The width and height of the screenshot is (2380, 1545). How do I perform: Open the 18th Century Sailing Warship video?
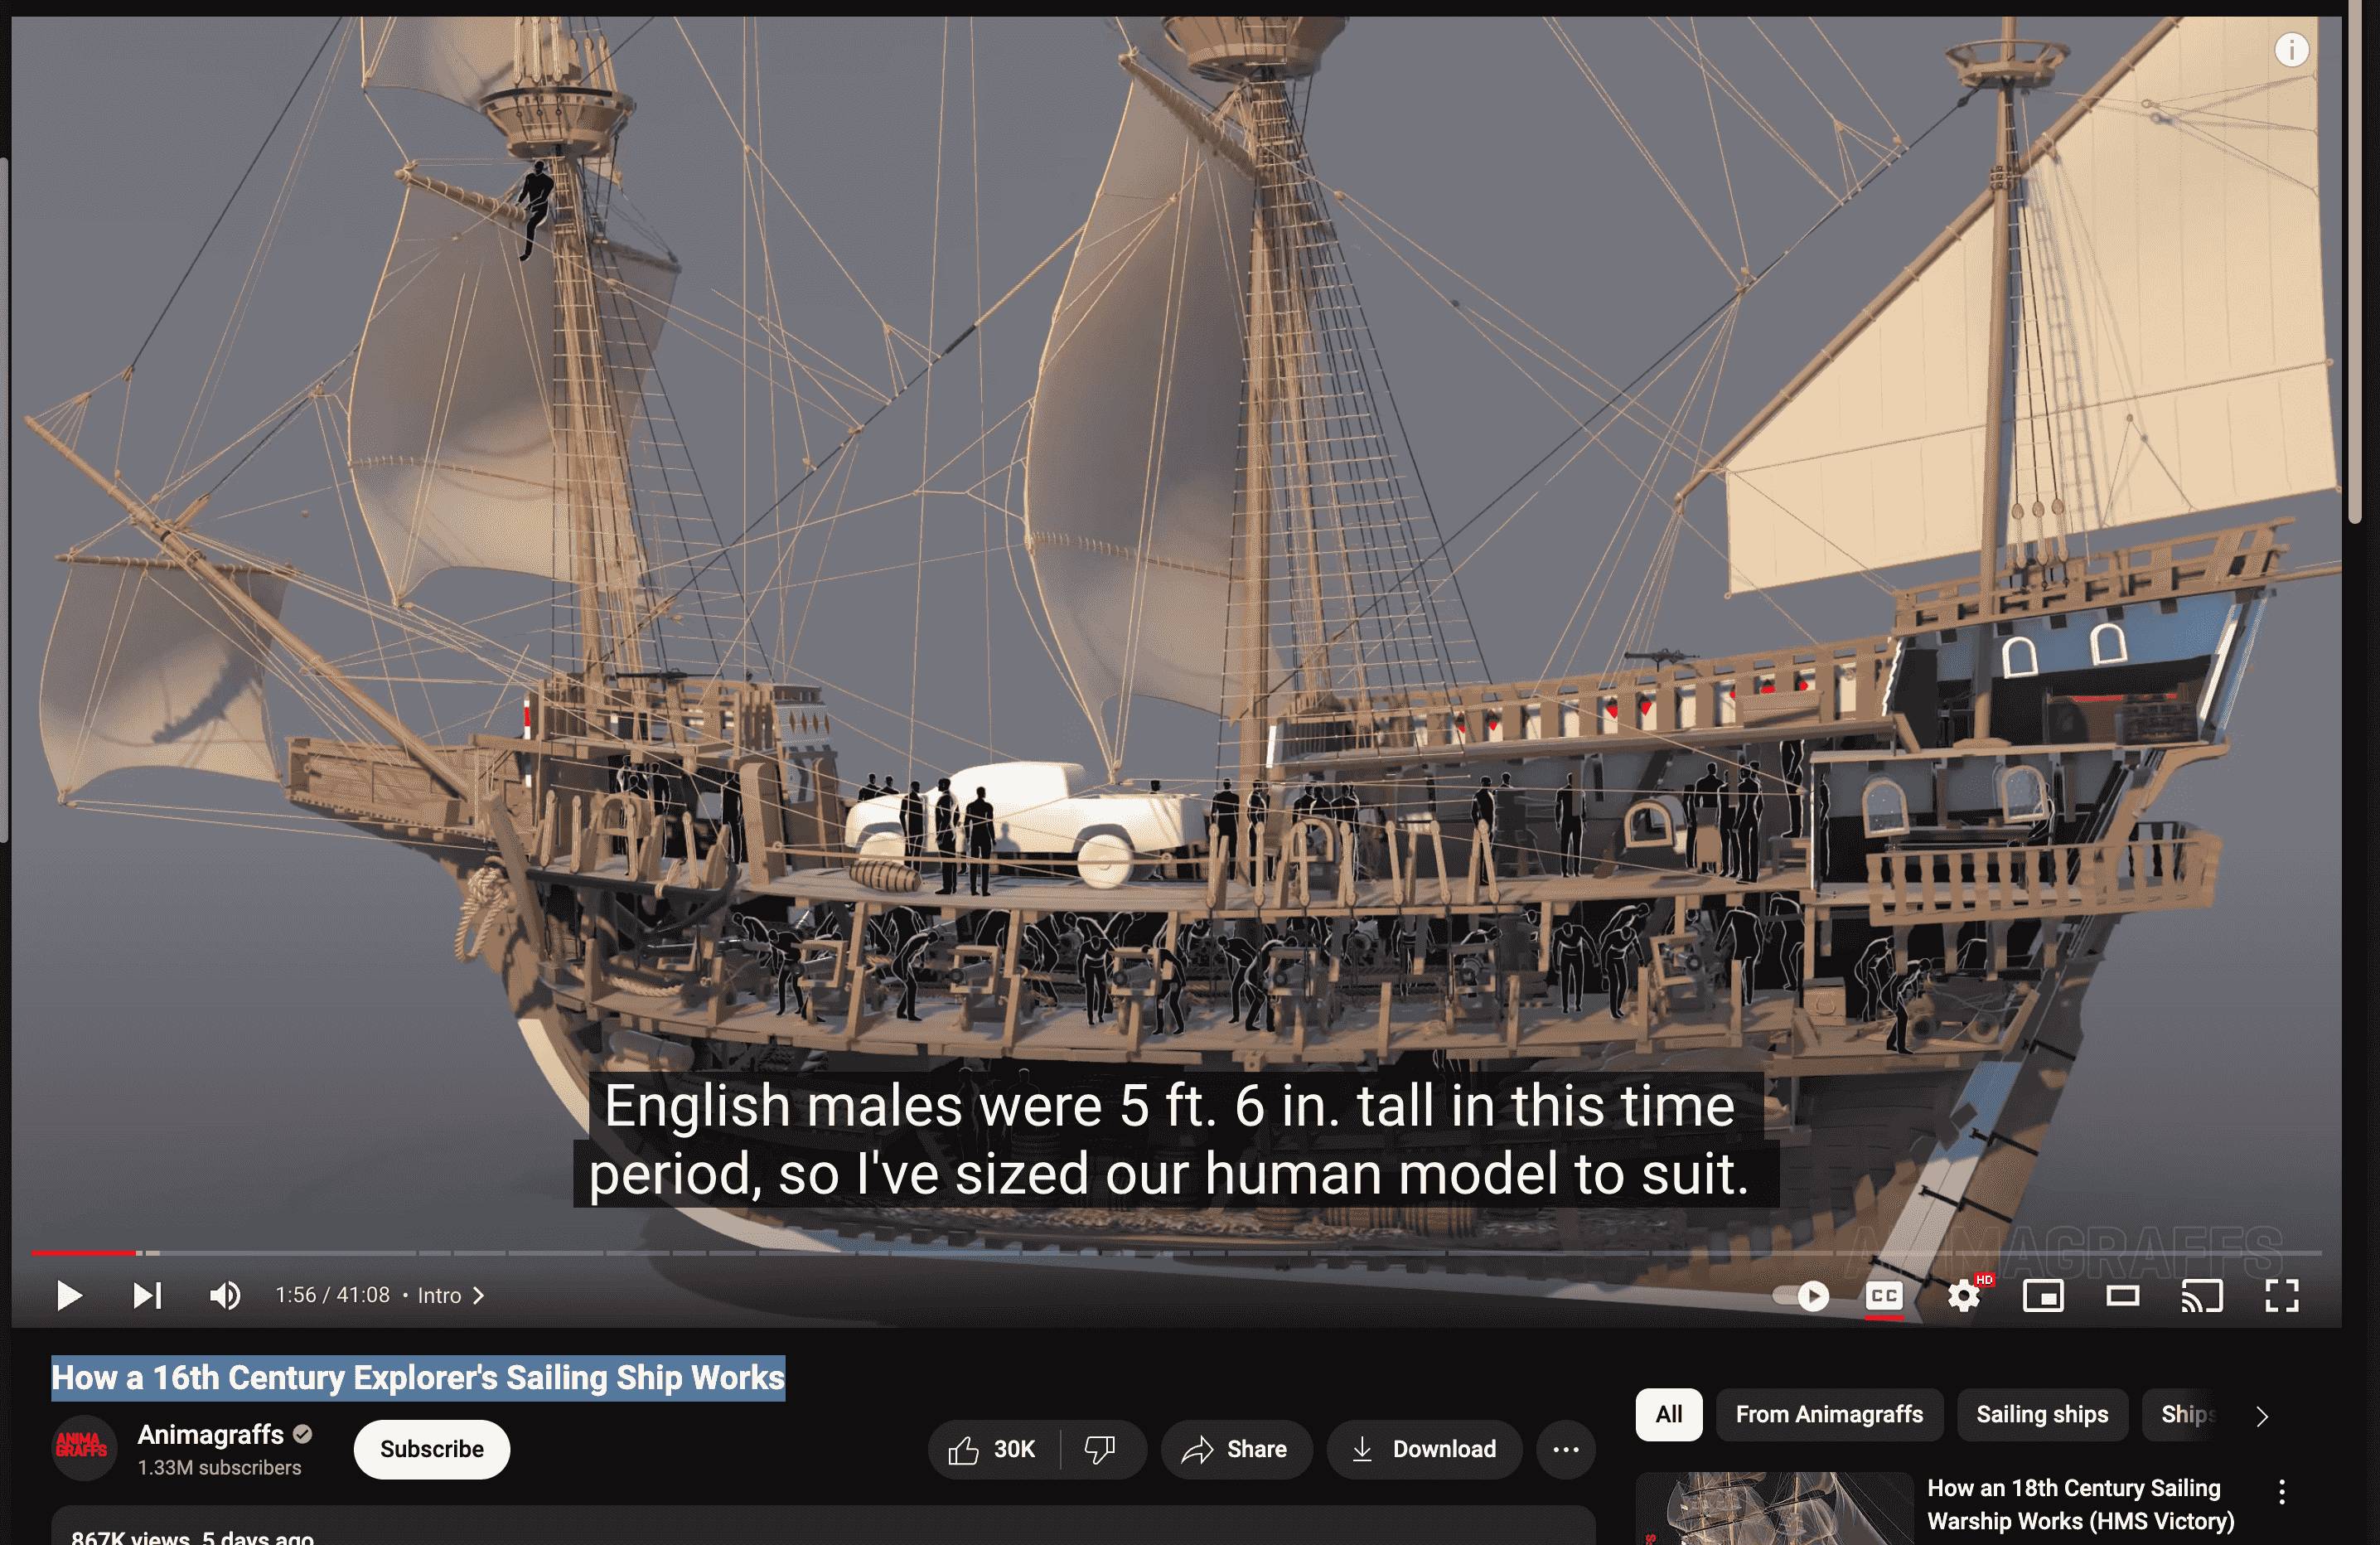[x=2080, y=1504]
